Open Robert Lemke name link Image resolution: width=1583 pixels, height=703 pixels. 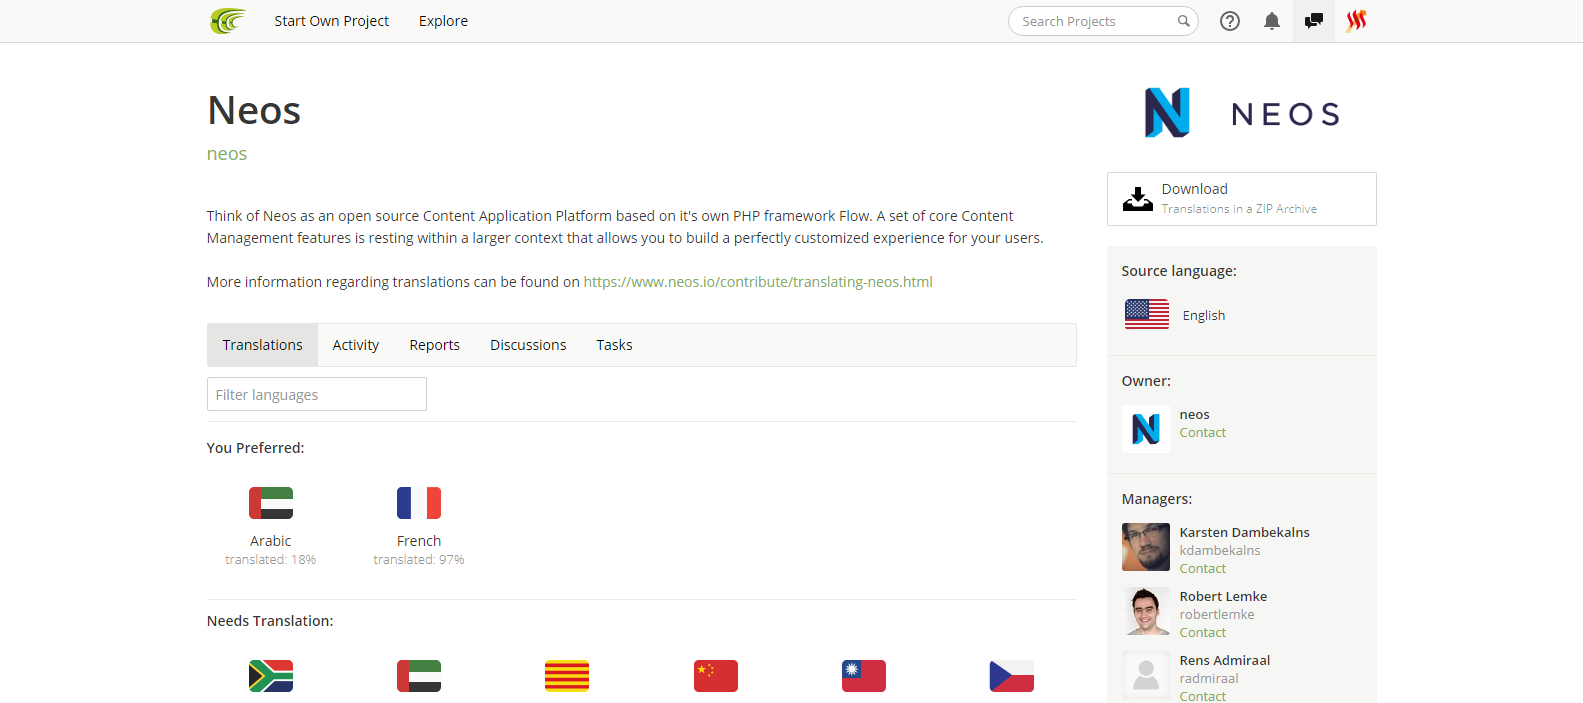tap(1223, 597)
